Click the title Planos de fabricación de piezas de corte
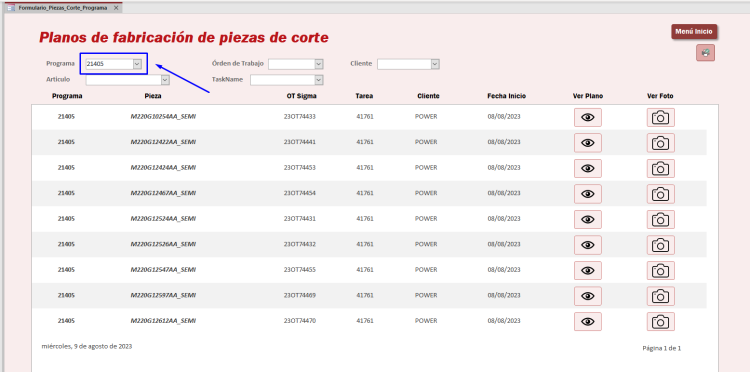The width and height of the screenshot is (750, 372). pyautogui.click(x=184, y=38)
